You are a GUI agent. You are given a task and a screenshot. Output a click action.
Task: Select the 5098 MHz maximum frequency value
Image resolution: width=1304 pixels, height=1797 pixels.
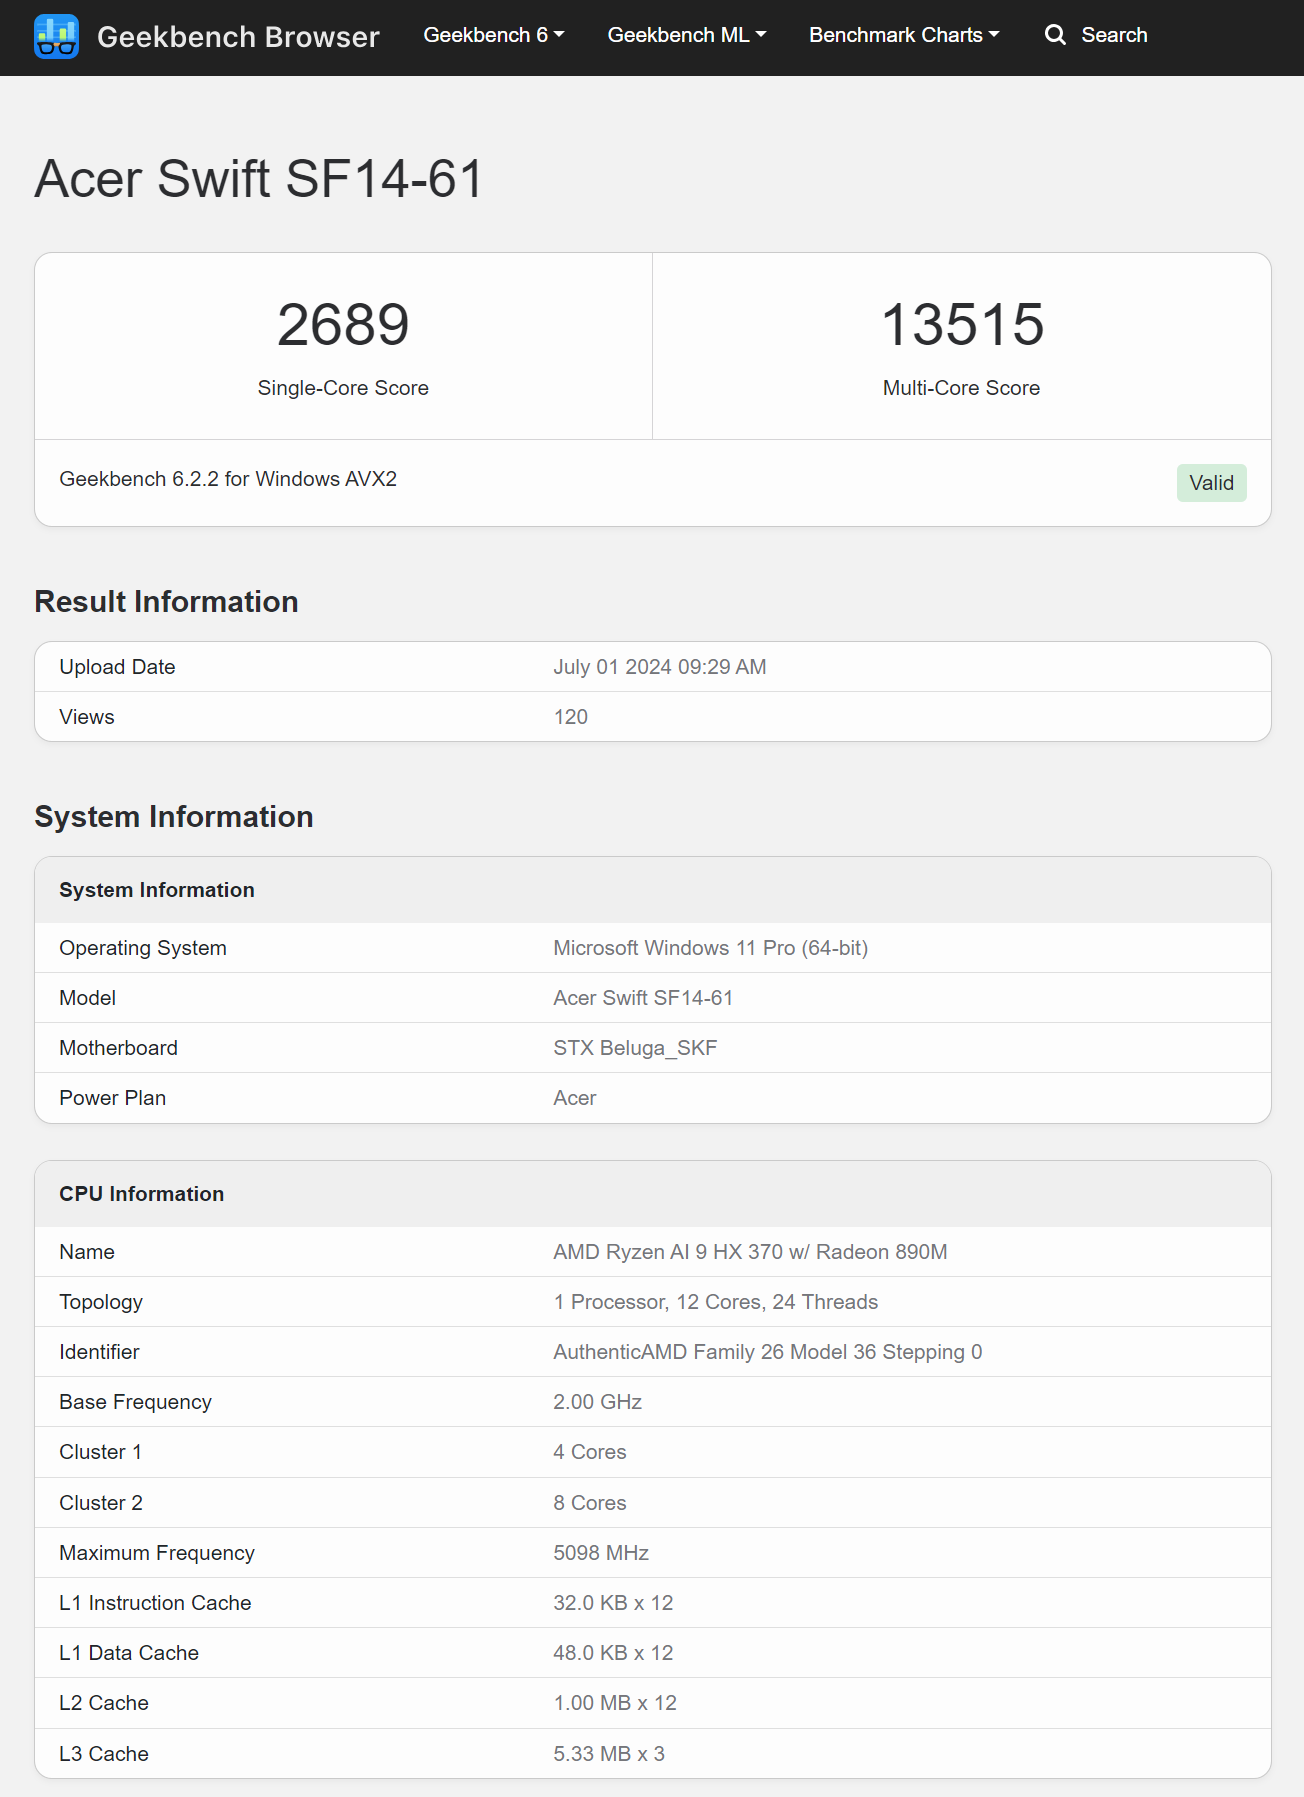coord(601,1553)
